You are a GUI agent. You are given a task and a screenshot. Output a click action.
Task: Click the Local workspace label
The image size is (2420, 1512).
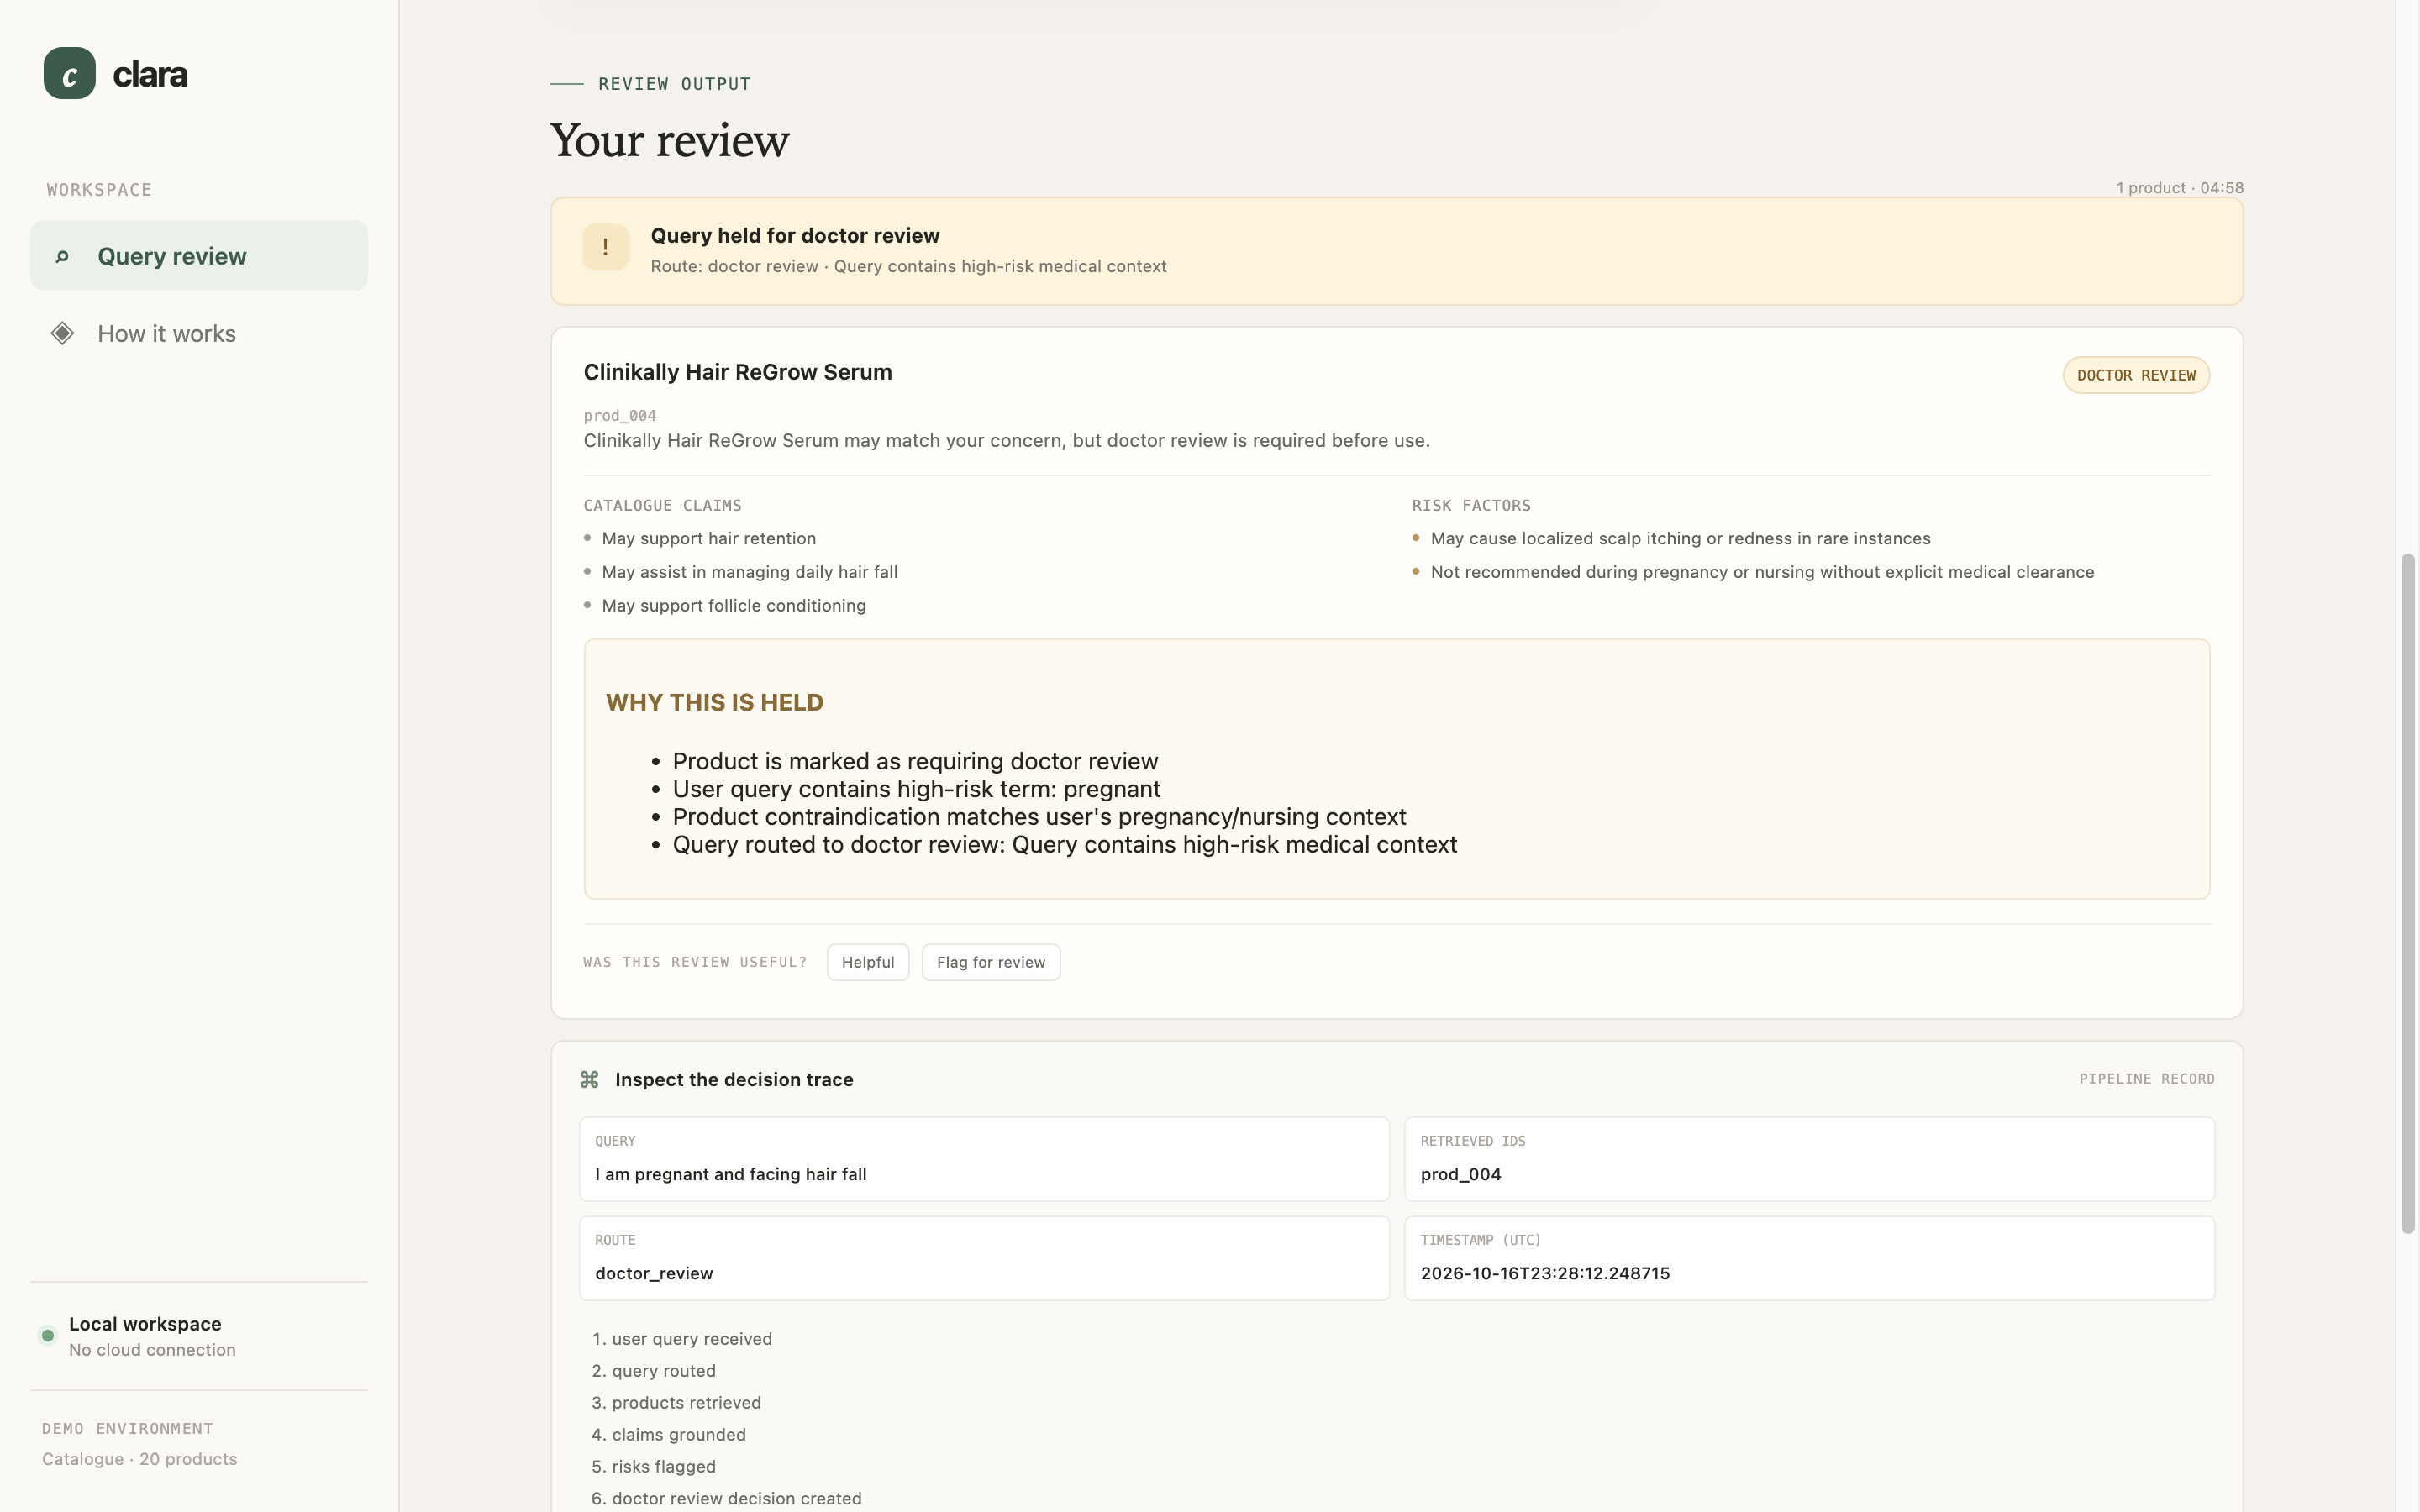145,1325
